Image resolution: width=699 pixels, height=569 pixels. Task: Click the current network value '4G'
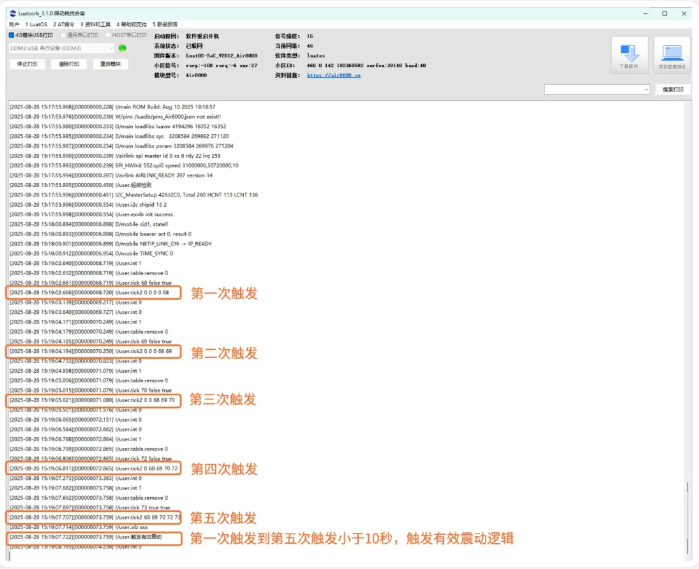point(310,46)
